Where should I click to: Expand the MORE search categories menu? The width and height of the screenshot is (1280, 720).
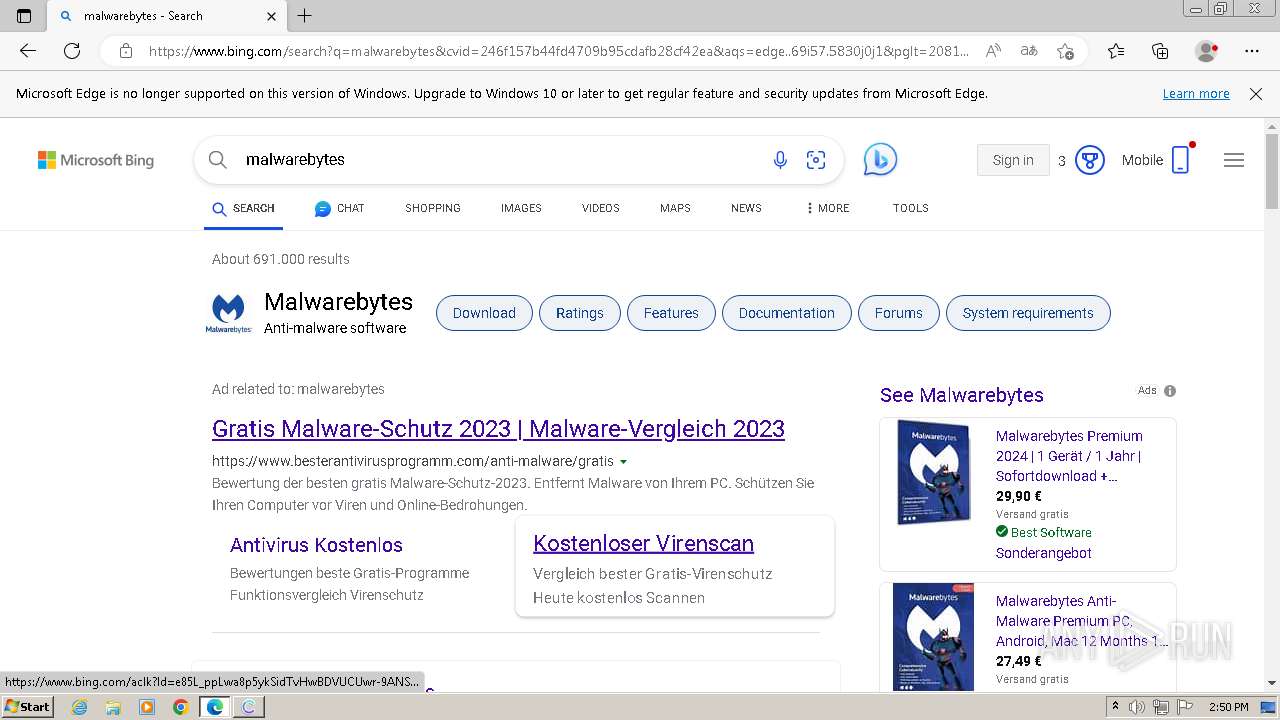click(827, 208)
